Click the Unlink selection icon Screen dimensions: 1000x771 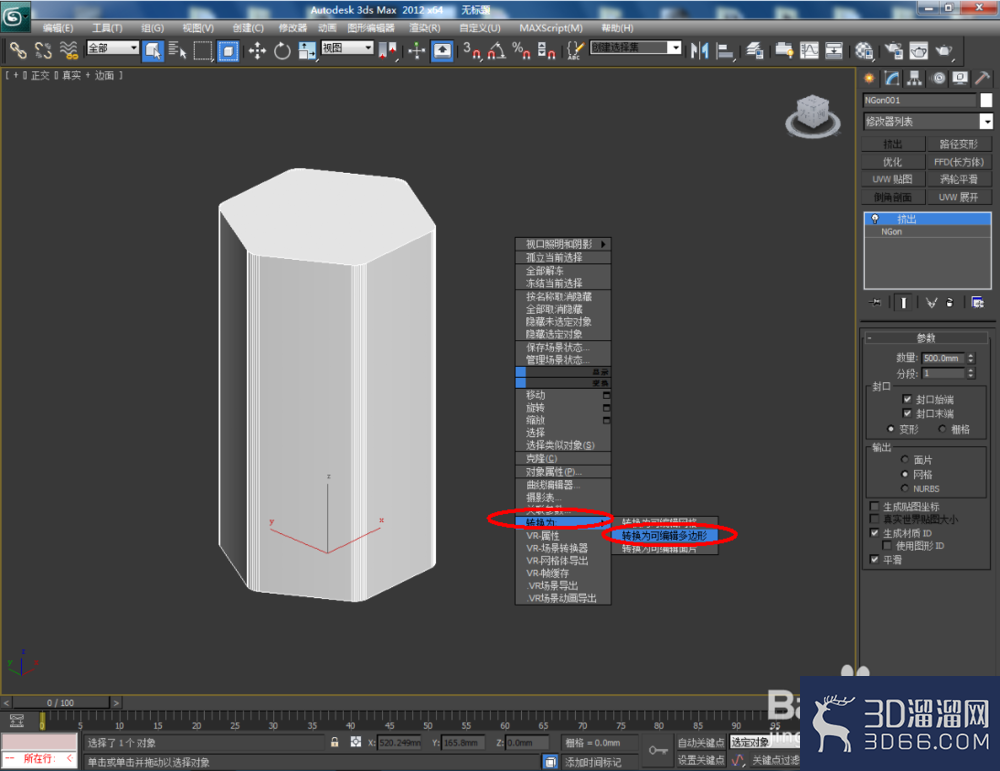(x=43, y=50)
